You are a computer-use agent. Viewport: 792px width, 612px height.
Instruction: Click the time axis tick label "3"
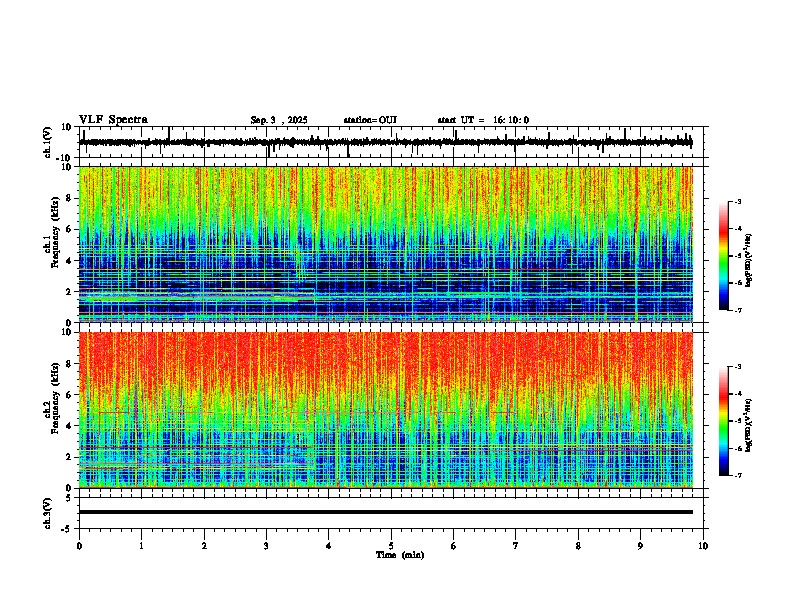266,546
